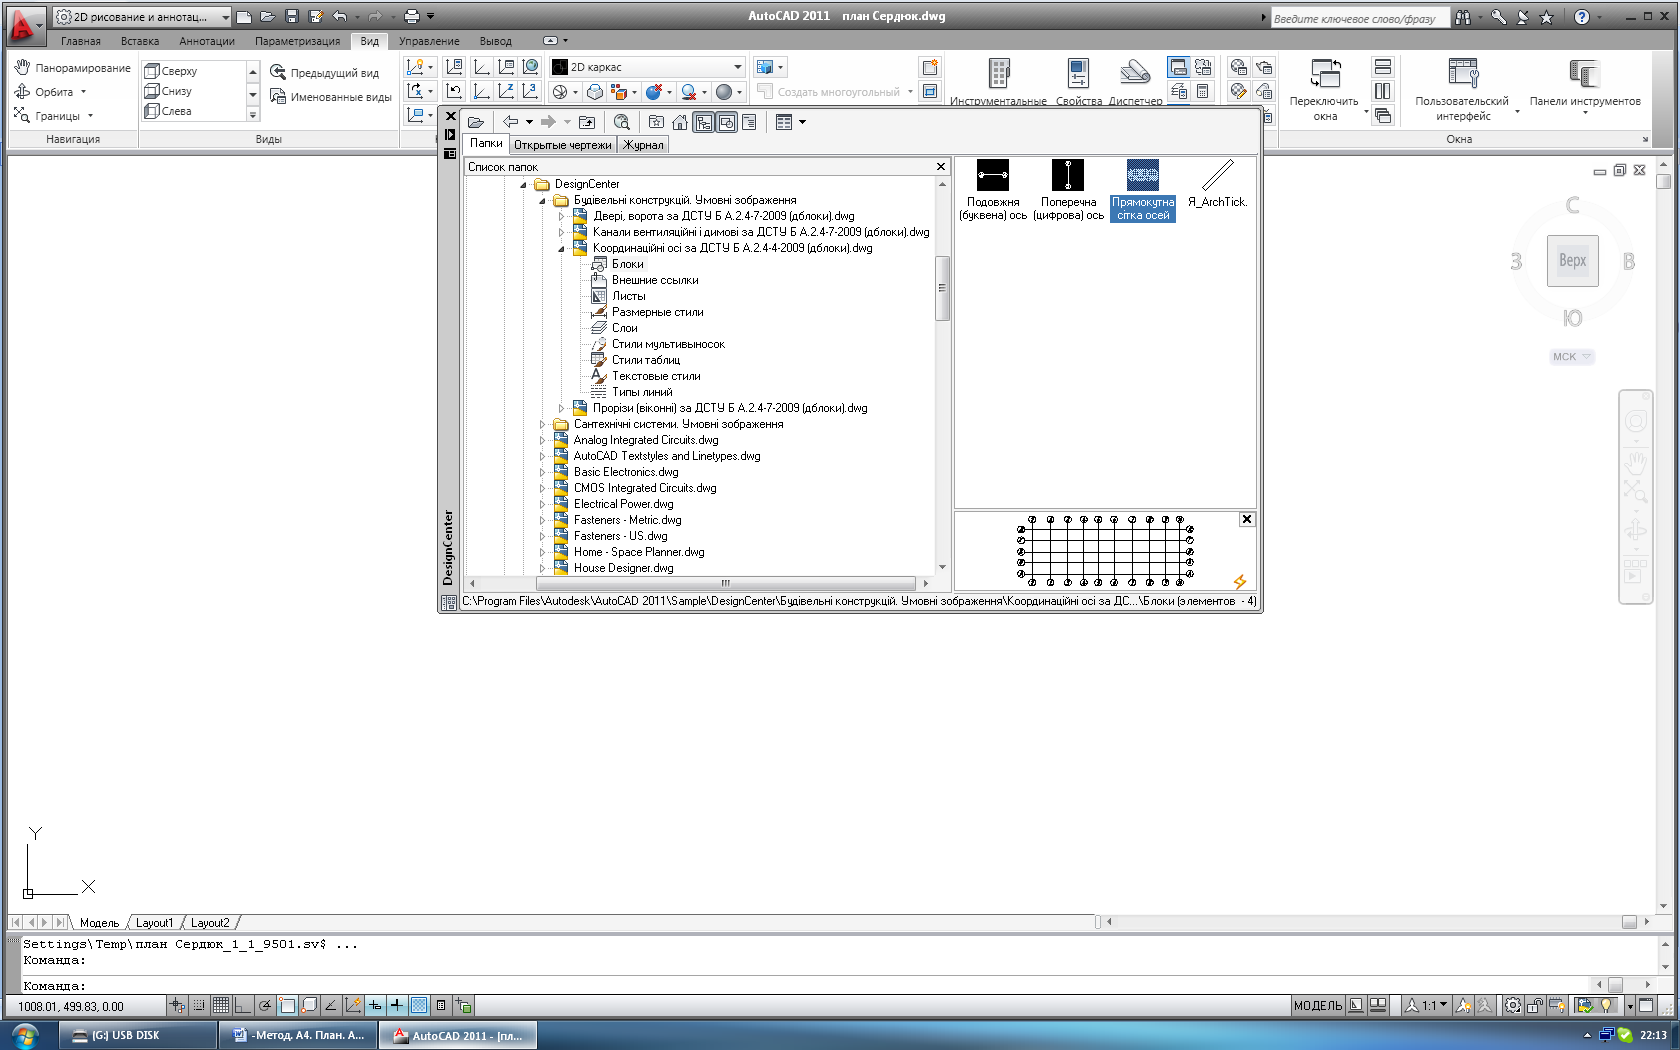Select the Подовжня (буквена) ось block
This screenshot has width=1680, height=1050.
pyautogui.click(x=993, y=190)
